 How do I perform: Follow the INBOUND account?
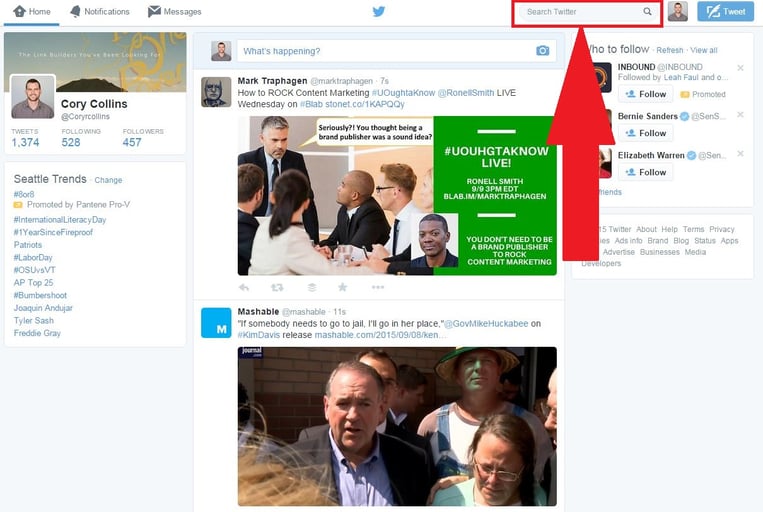tap(645, 94)
